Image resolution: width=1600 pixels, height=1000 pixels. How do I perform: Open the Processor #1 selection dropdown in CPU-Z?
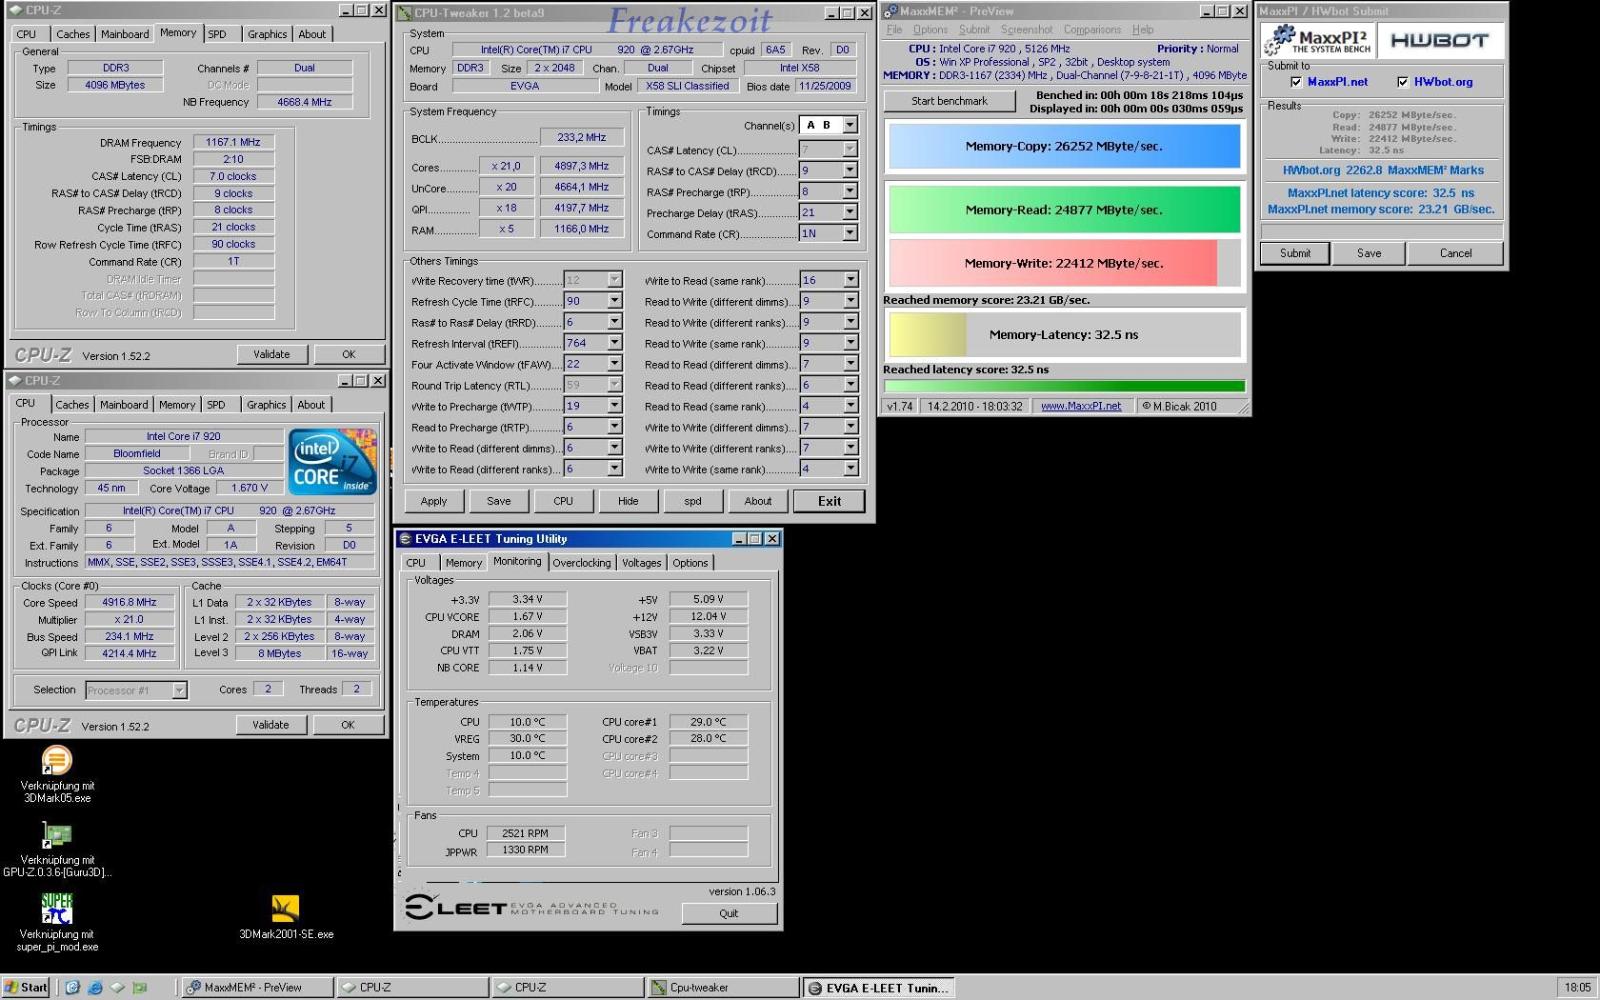[x=179, y=690]
